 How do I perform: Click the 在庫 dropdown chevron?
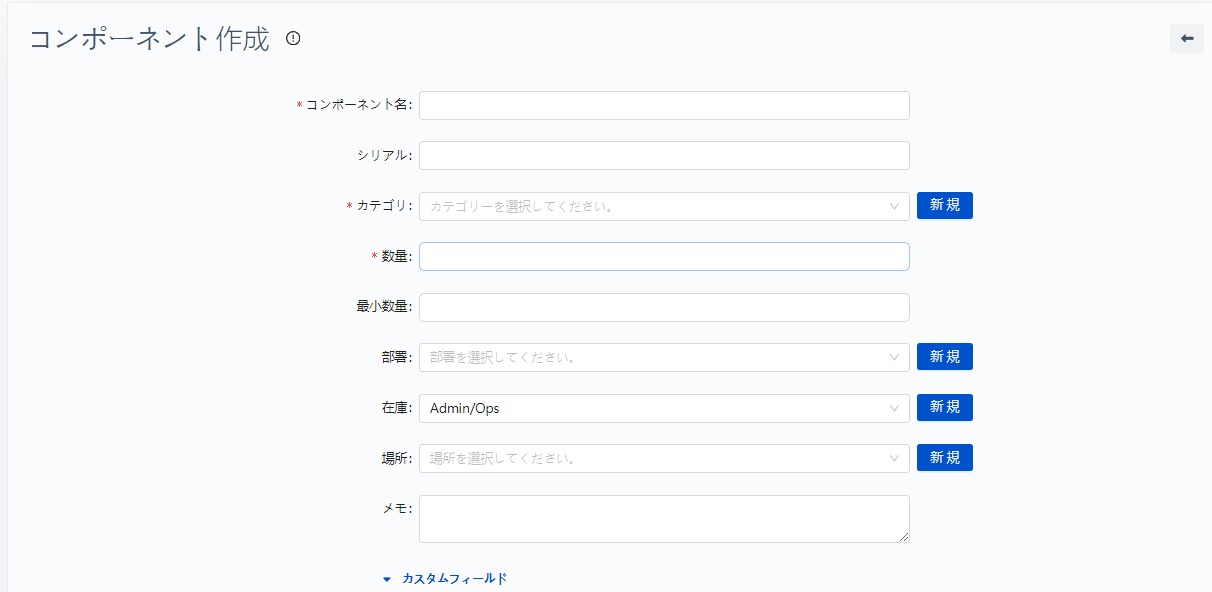(x=895, y=407)
